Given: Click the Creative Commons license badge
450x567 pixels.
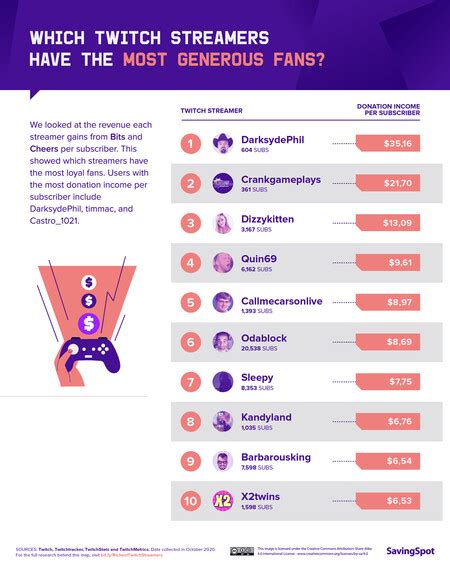Looking at the screenshot, I should click(242, 551).
